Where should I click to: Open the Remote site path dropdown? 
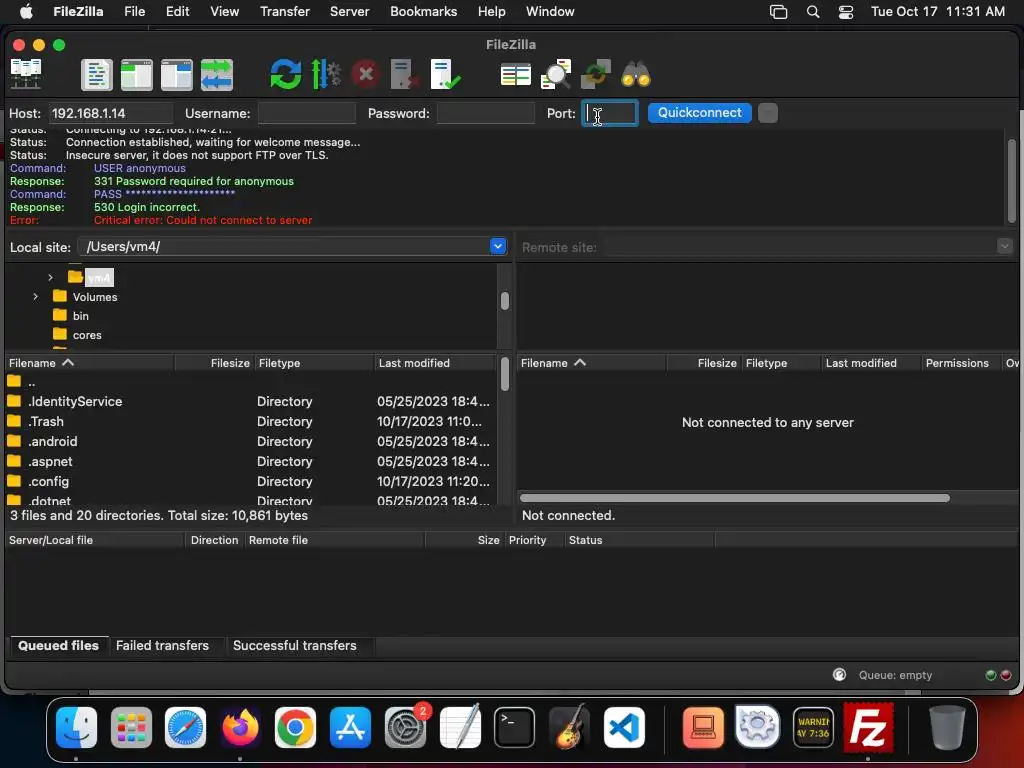pyautogui.click(x=1004, y=246)
